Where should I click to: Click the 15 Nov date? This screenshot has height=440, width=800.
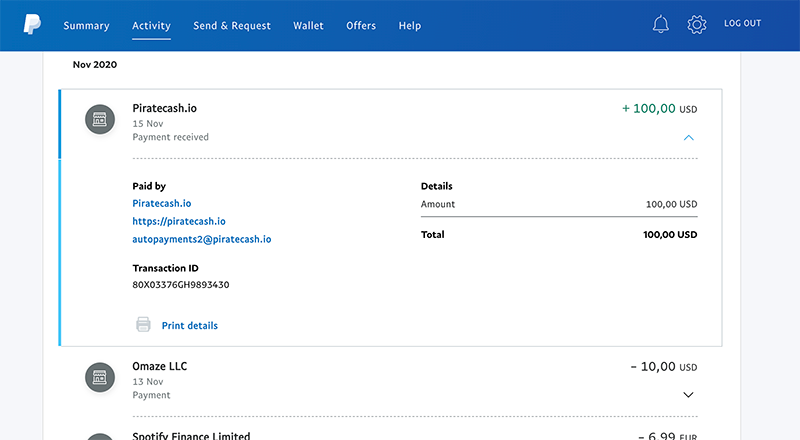[x=148, y=124]
